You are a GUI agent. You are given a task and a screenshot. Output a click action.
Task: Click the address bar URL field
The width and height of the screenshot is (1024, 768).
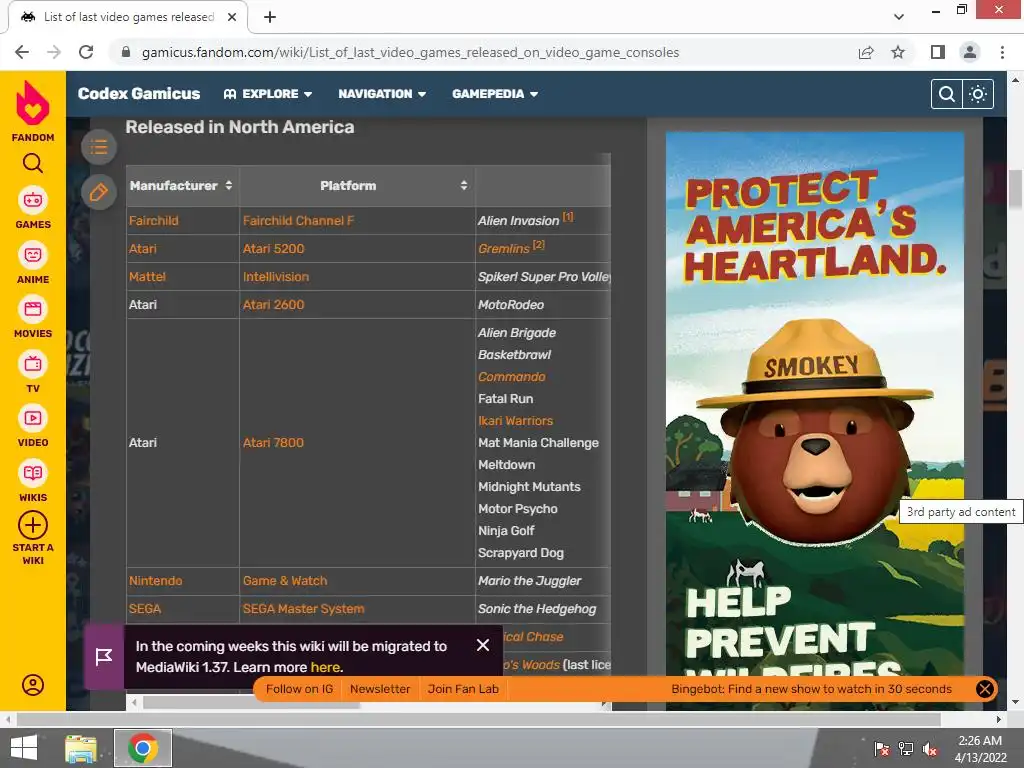pos(410,52)
